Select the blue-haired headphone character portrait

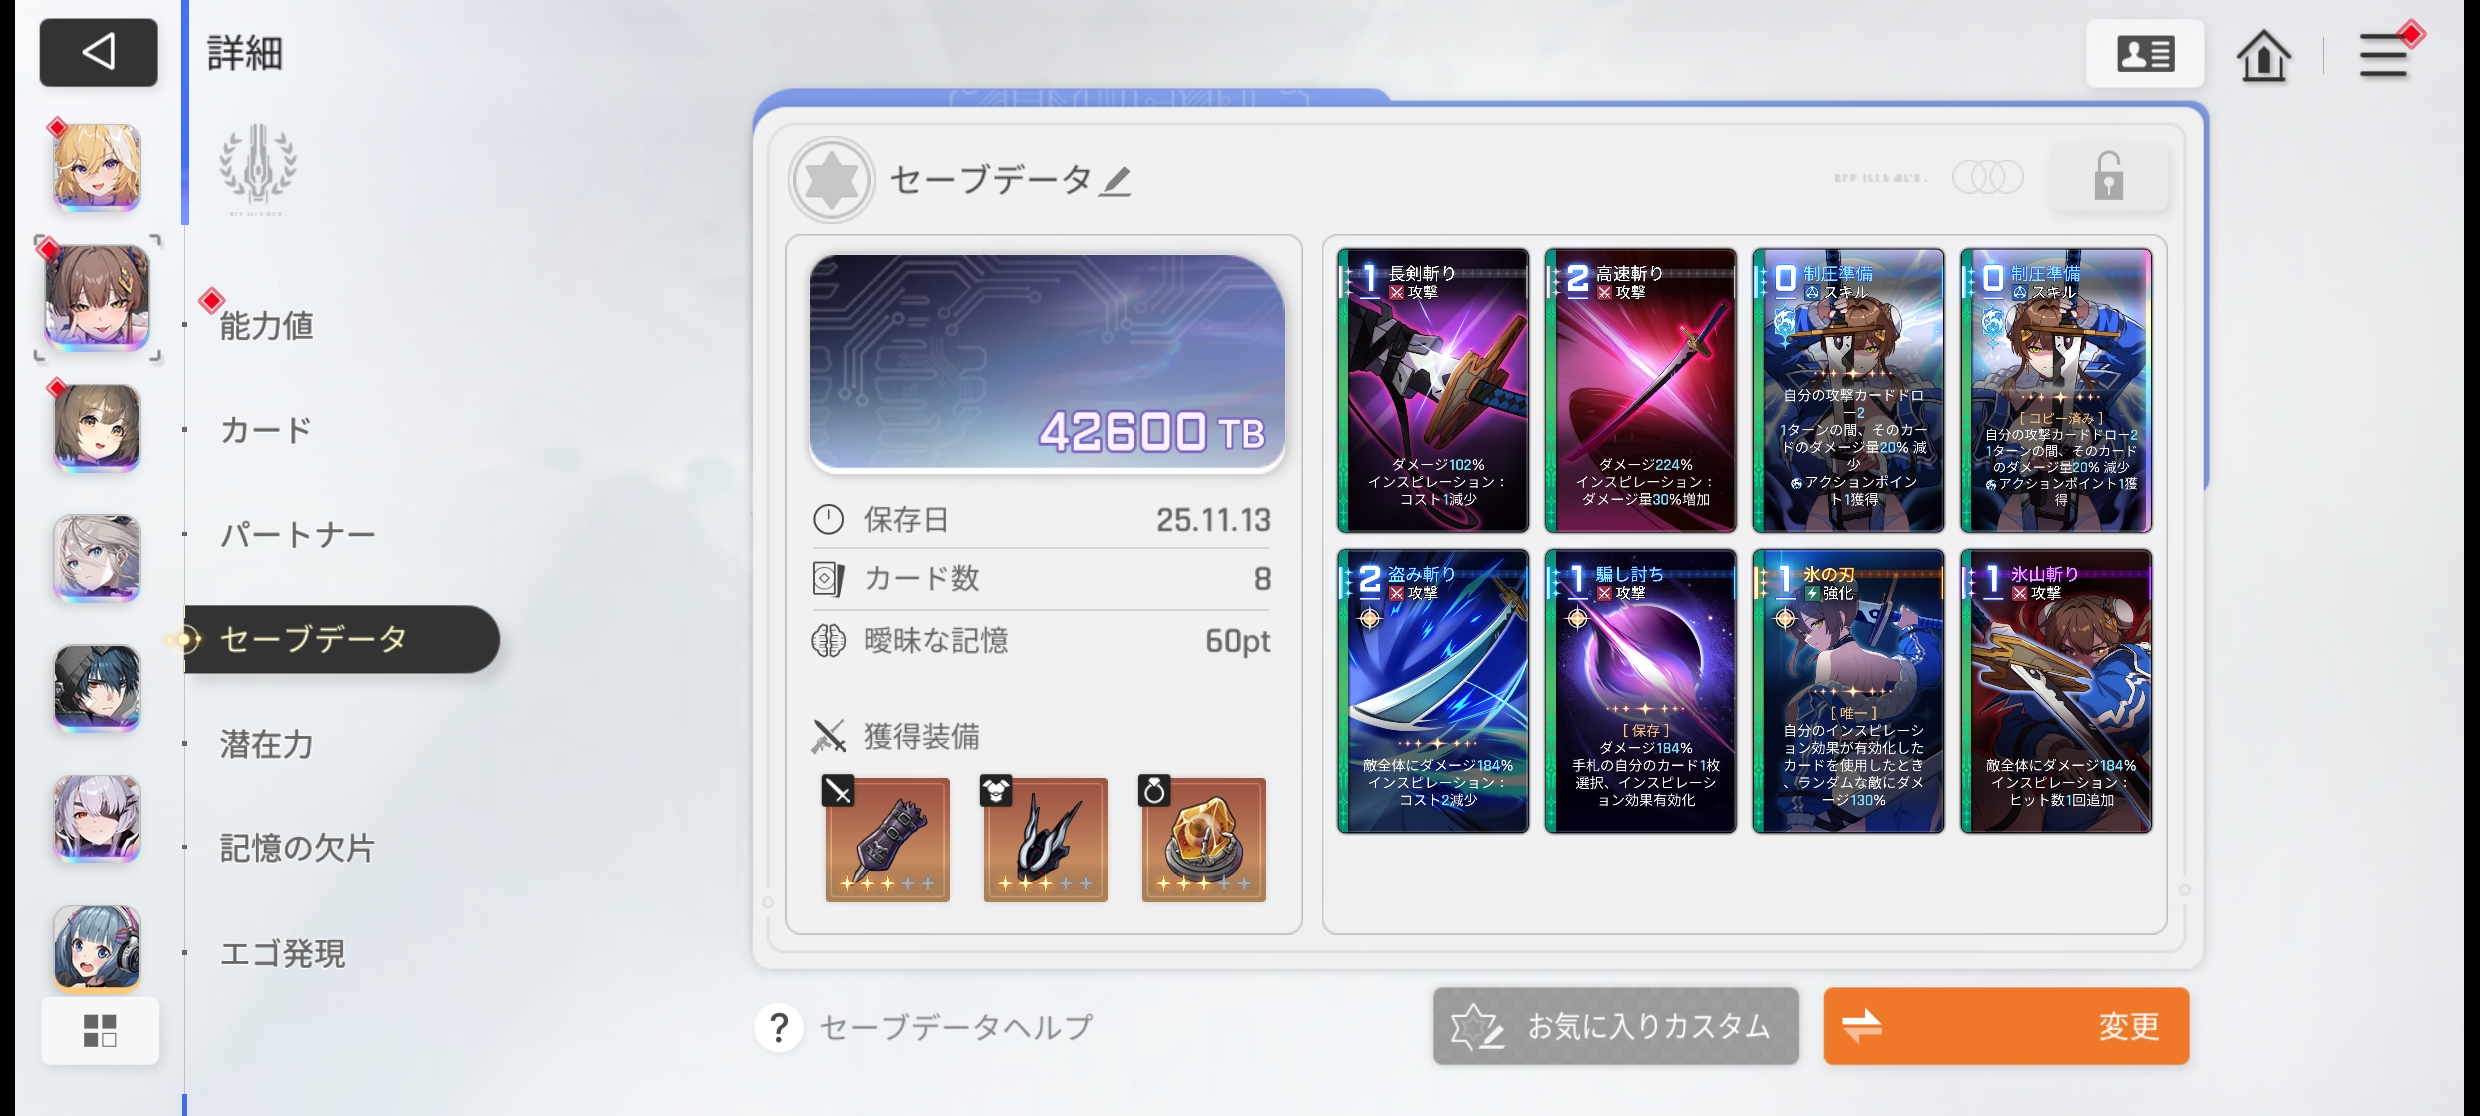(97, 947)
